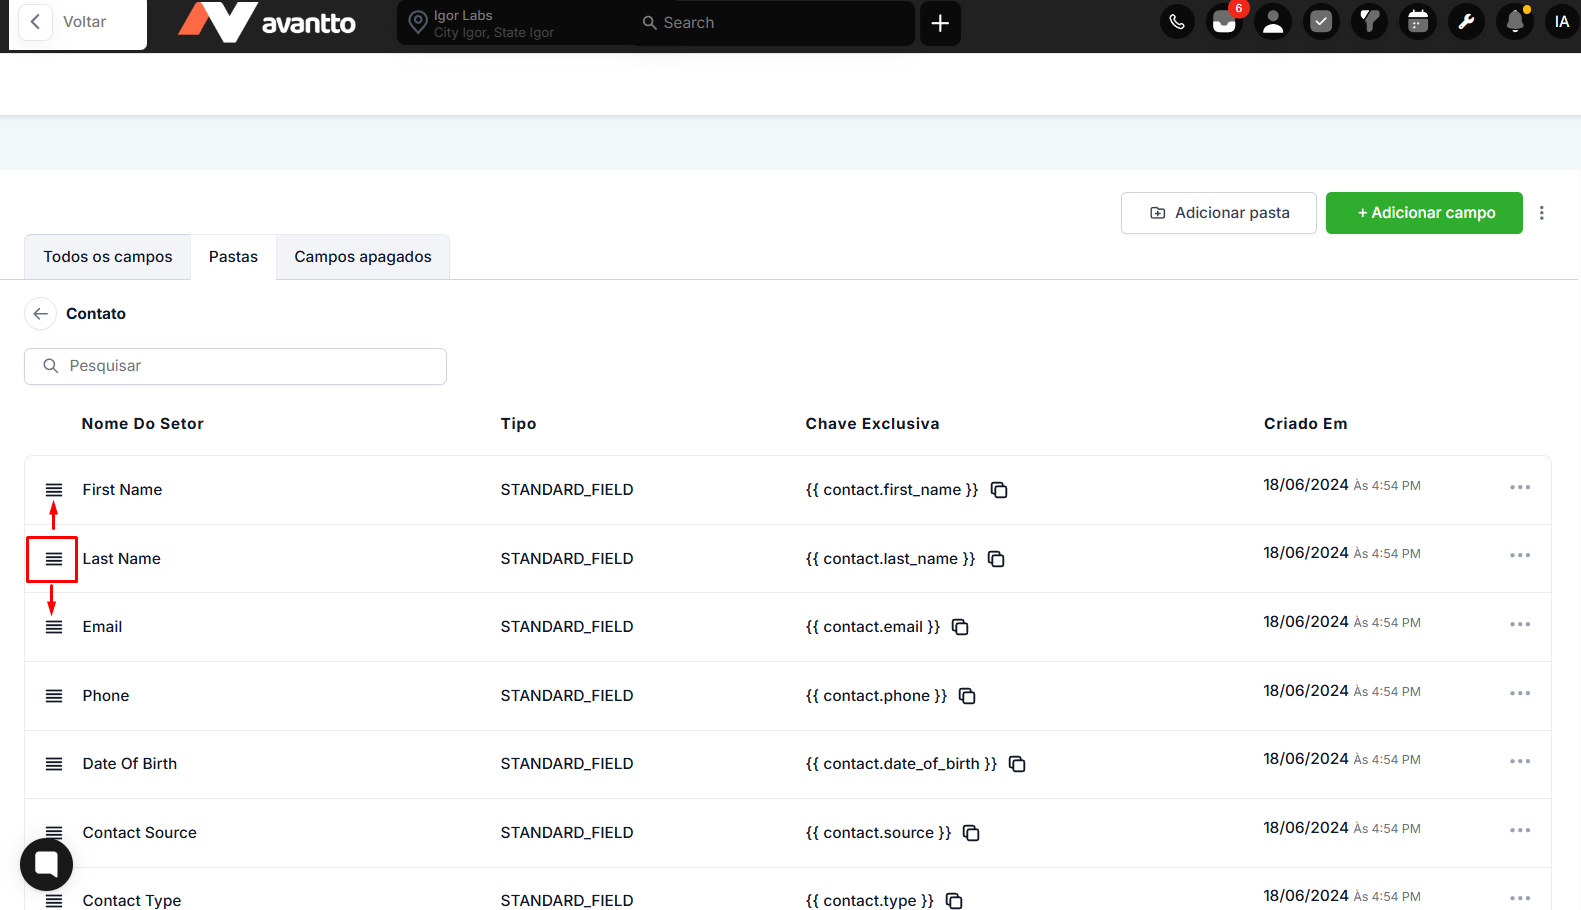Open the options menu for Email row
This screenshot has height=910, width=1581.
1520,624
